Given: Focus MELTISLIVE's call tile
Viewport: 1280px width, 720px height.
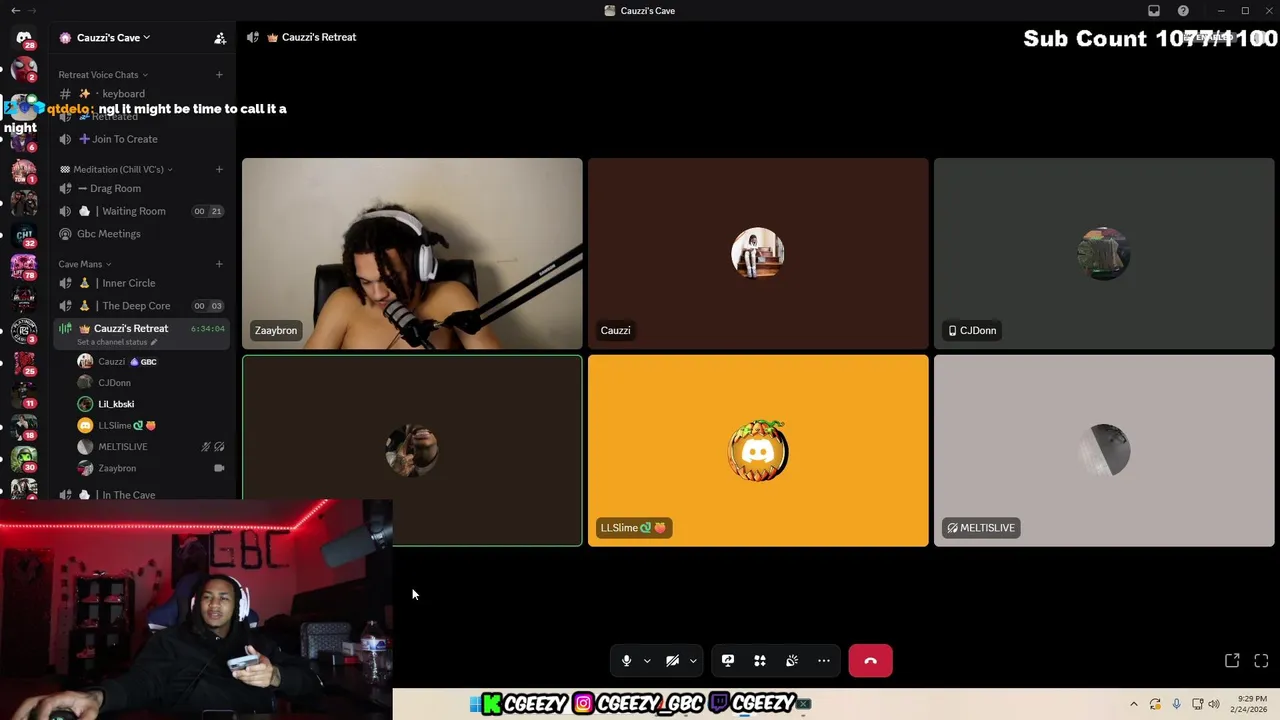Looking at the screenshot, I should coord(1104,451).
